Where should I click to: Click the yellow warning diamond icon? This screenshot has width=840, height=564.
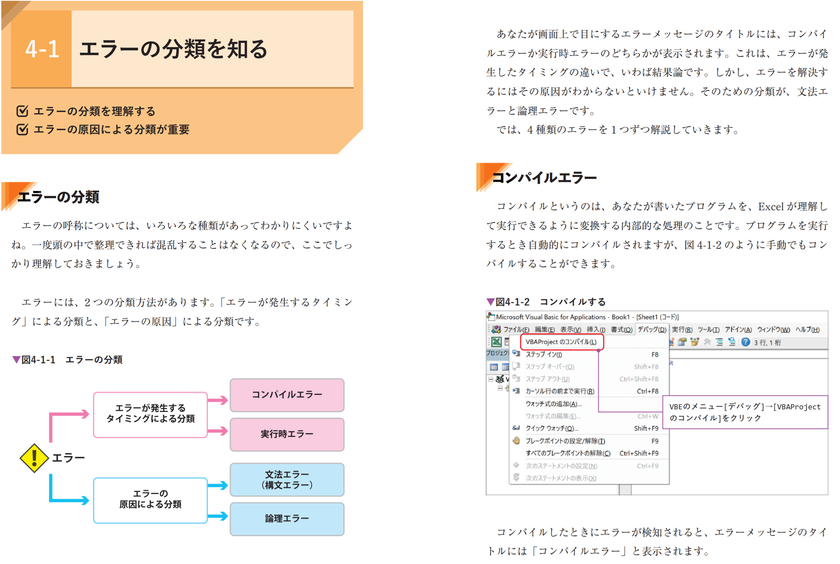34,458
